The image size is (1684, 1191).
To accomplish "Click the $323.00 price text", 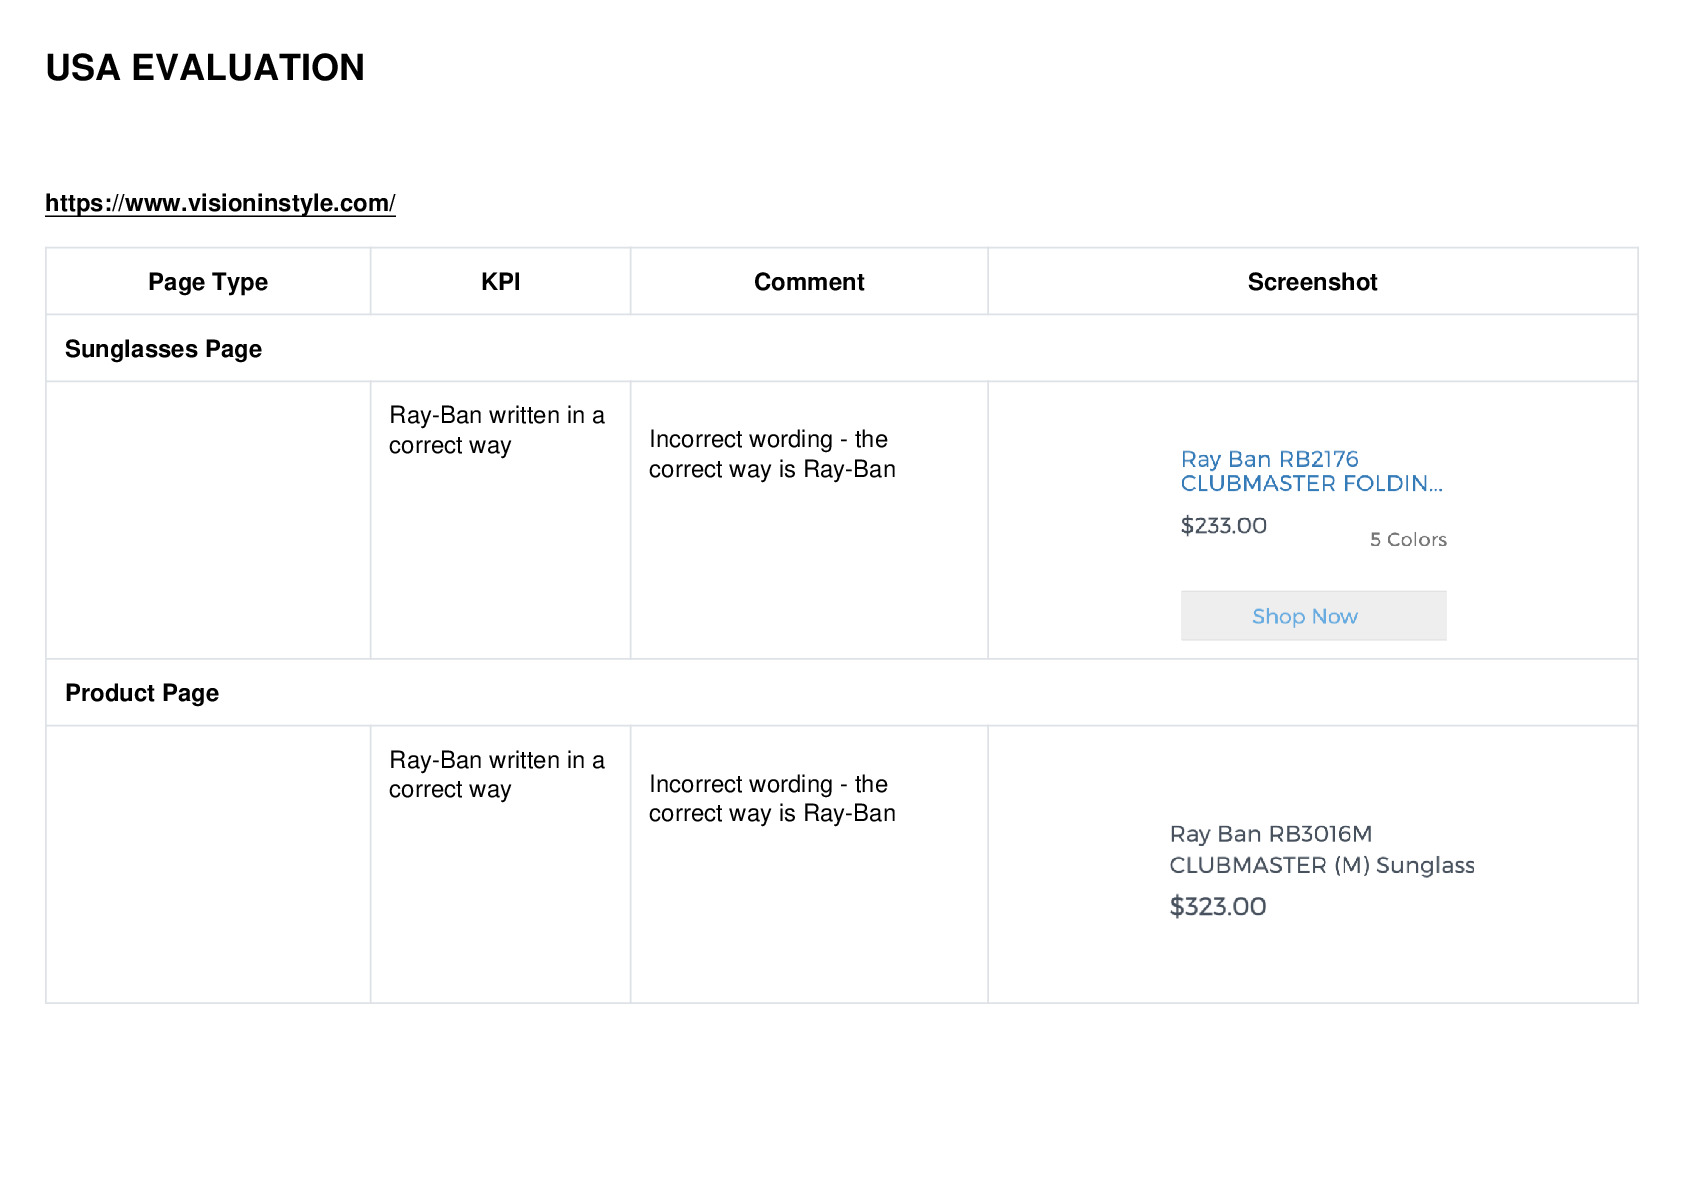I will click(1218, 907).
